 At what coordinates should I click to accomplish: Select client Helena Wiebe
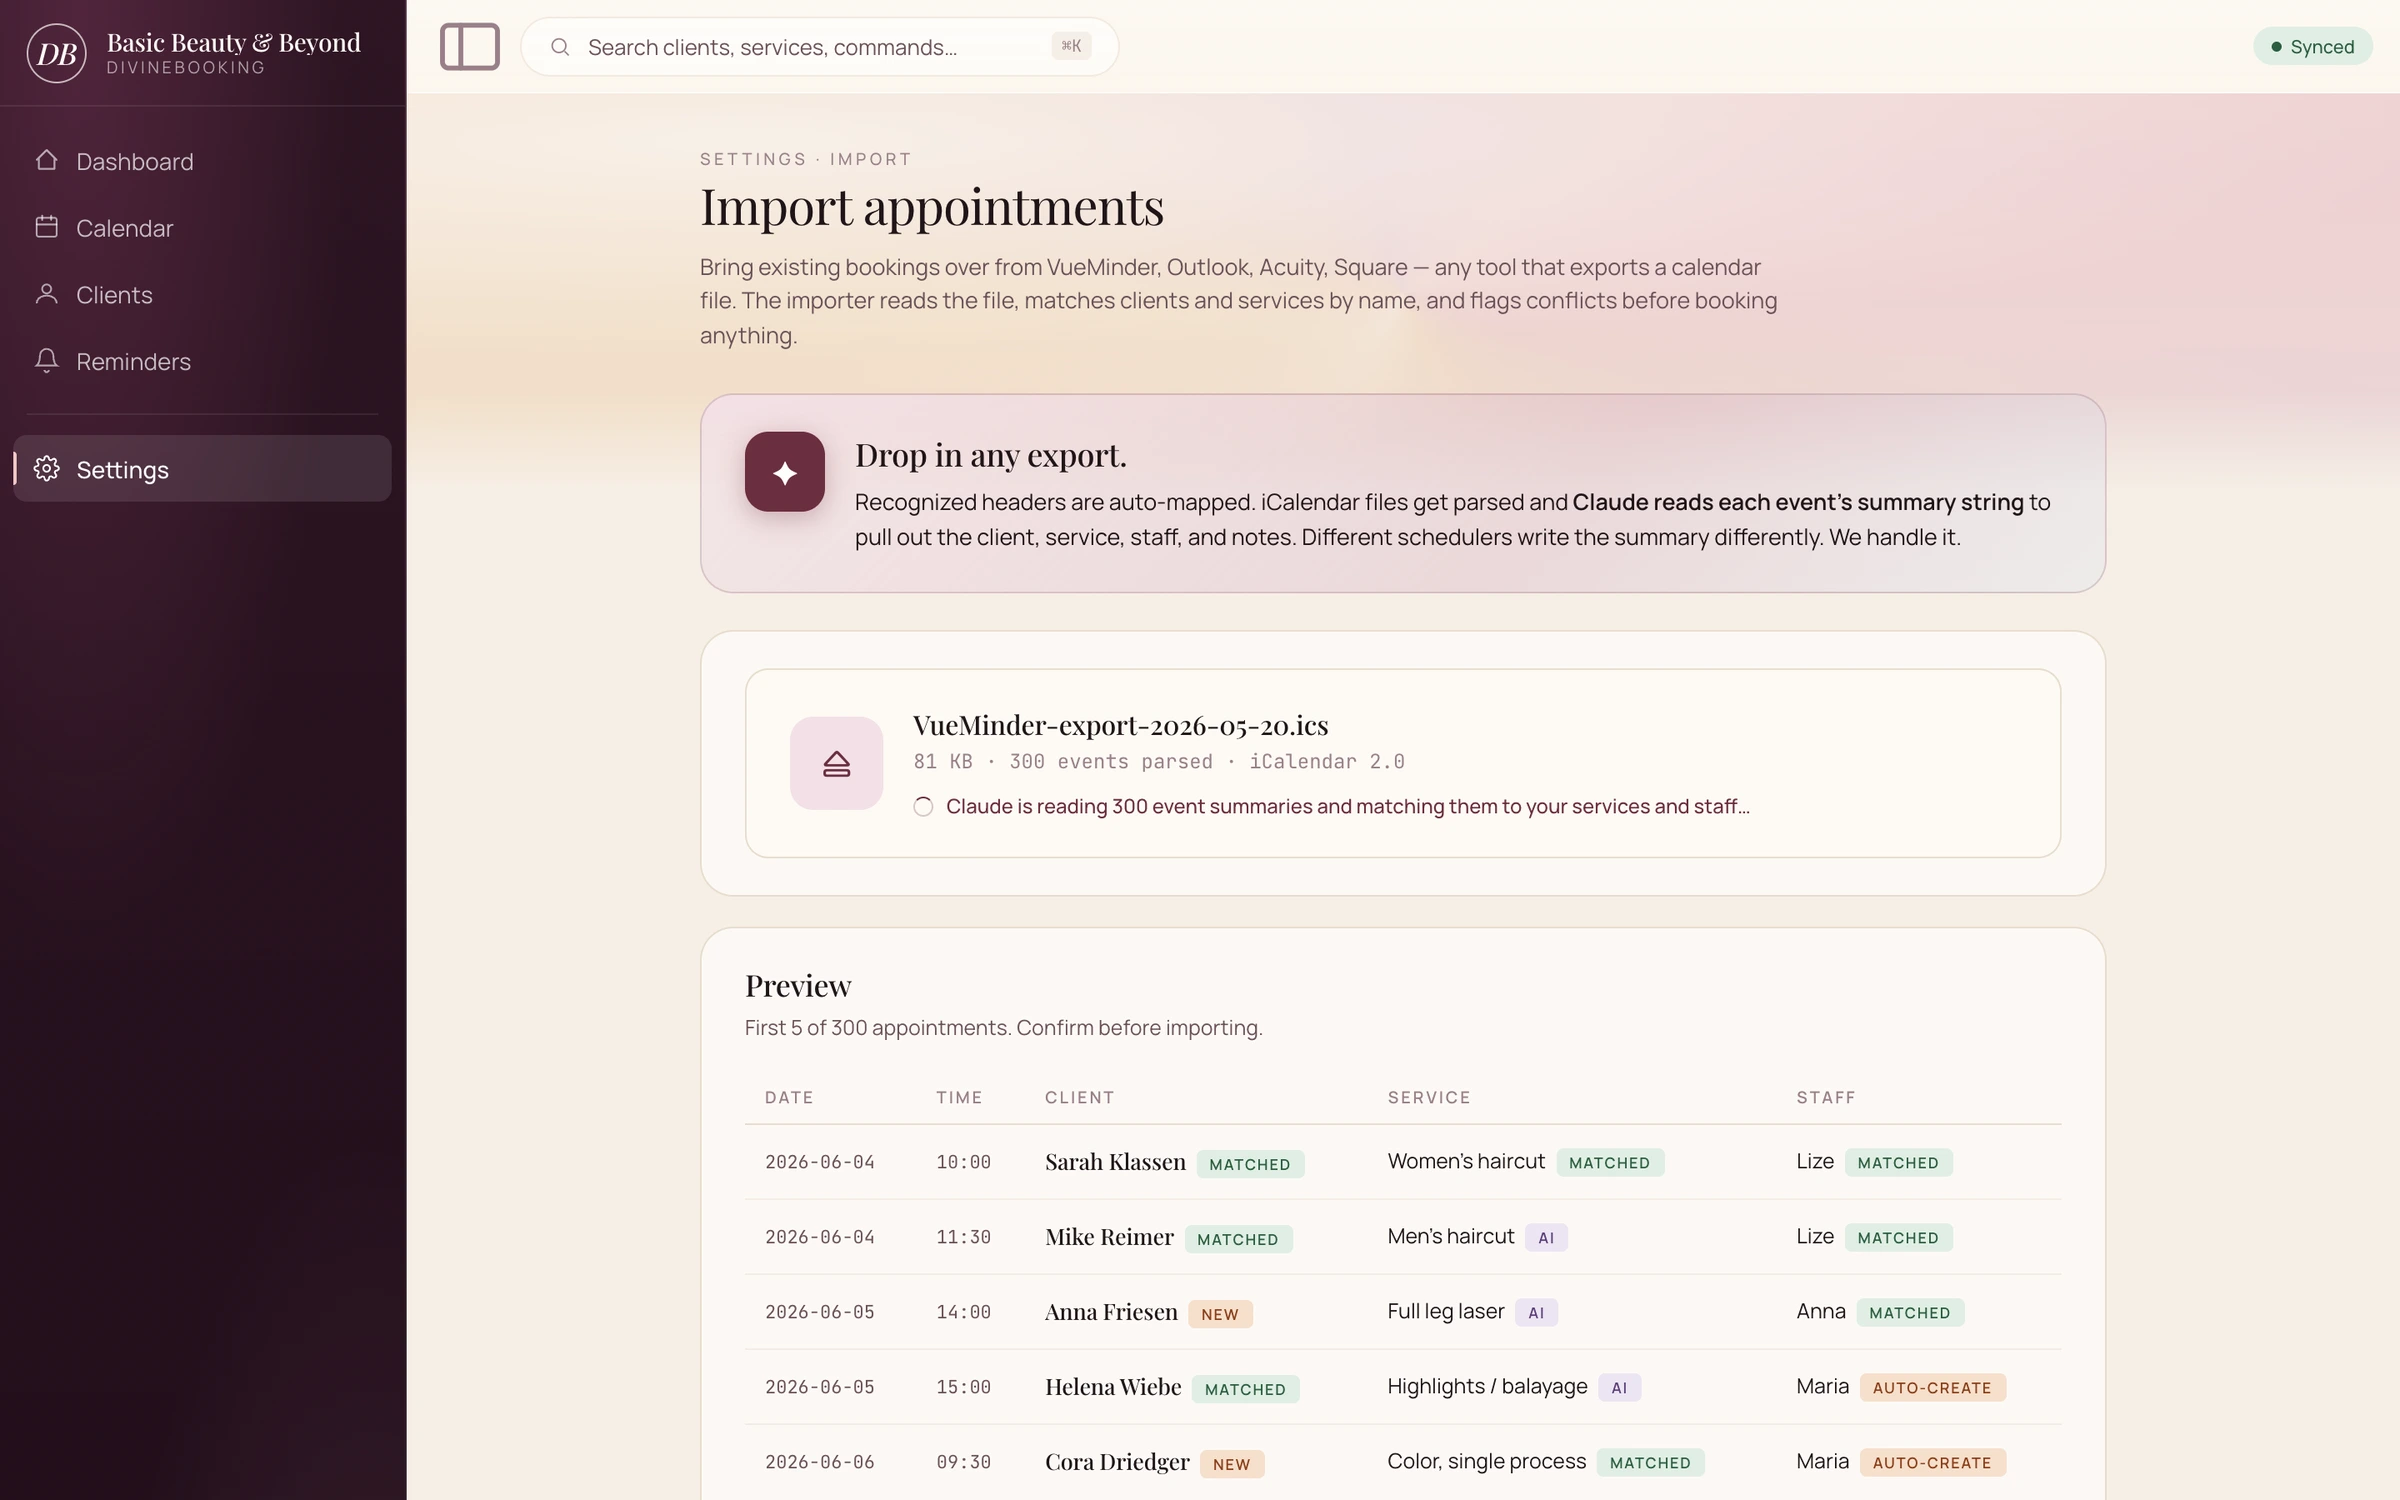point(1113,1387)
